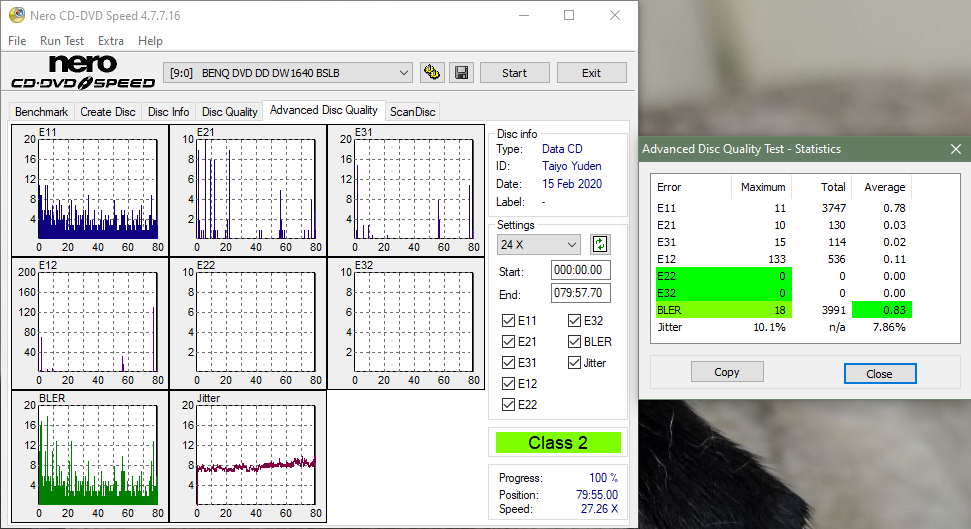Image resolution: width=971 pixels, height=529 pixels.
Task: Uncheck the Jitter checkbox
Action: pos(574,362)
